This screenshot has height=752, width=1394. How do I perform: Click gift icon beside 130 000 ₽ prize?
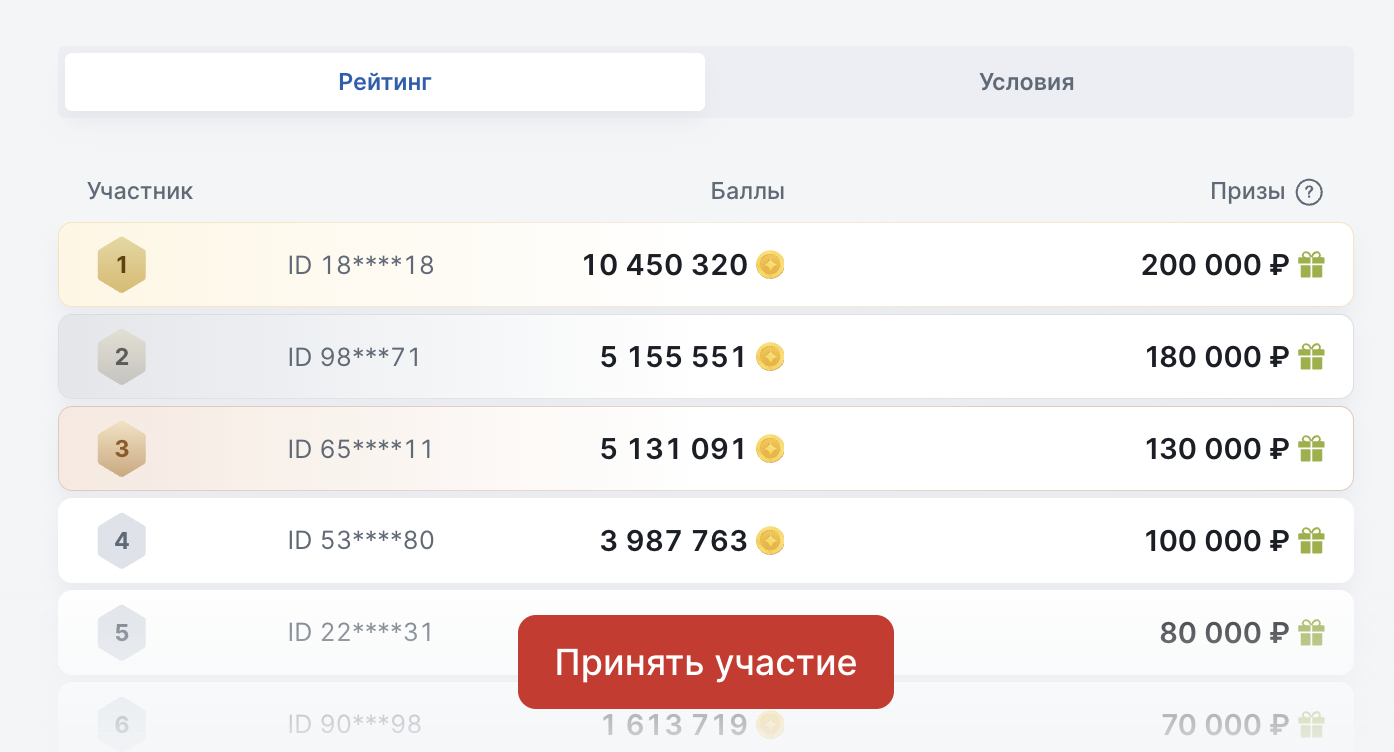click(x=1311, y=449)
